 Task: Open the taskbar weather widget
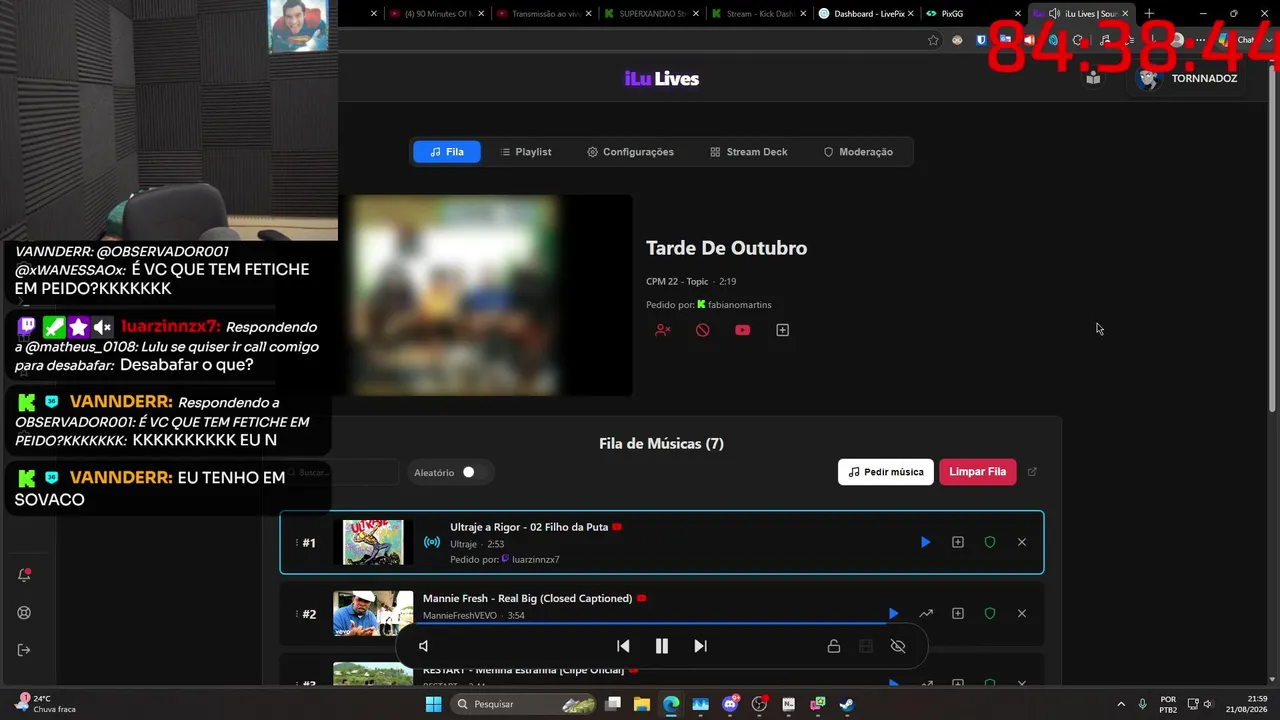pos(45,704)
